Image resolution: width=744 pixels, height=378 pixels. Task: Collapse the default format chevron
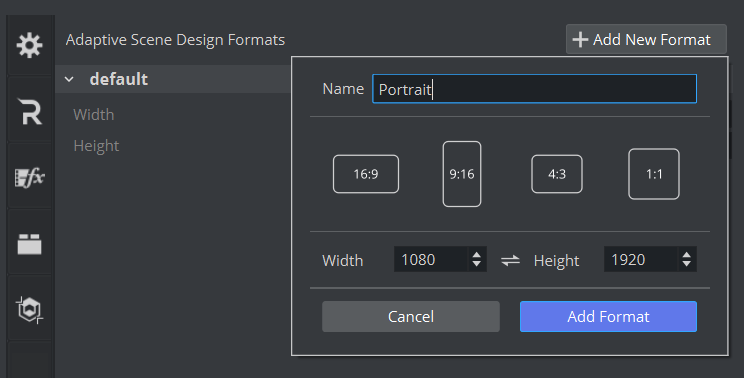(x=69, y=79)
